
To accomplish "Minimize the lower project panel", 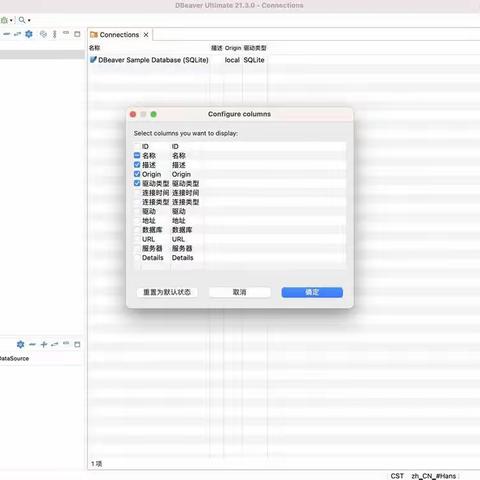I will 66,343.
